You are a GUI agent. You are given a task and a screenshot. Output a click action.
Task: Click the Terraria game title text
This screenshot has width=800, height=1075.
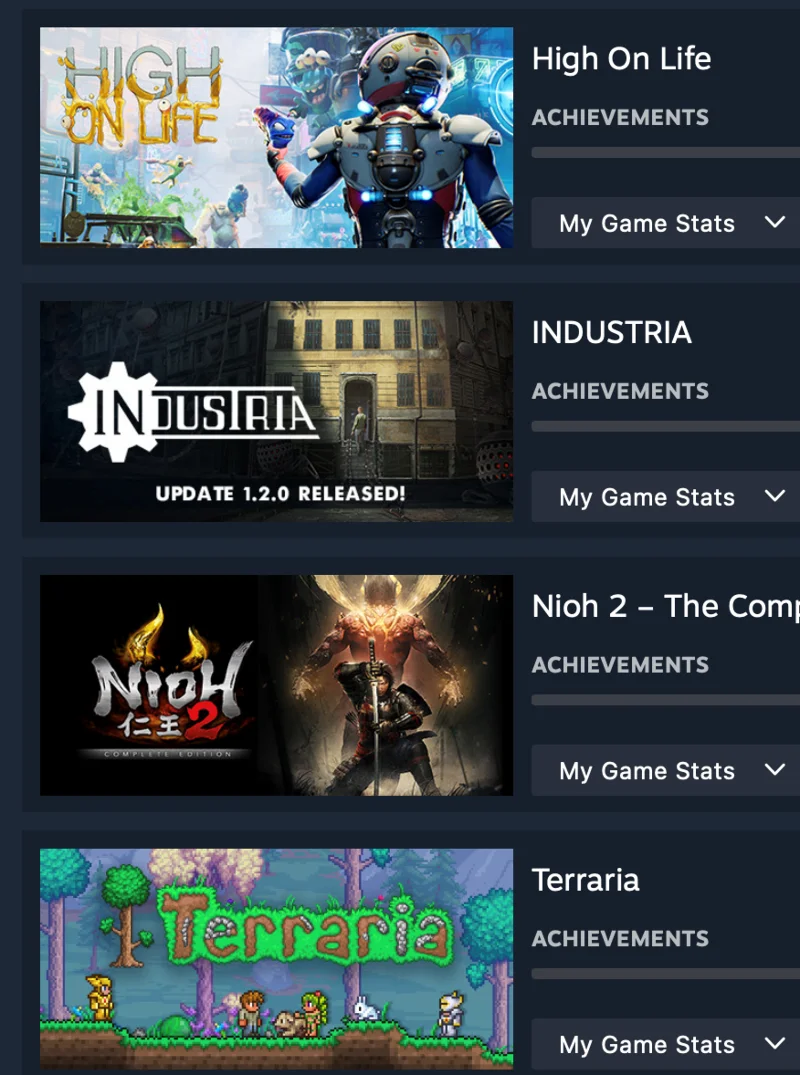[x=585, y=880]
